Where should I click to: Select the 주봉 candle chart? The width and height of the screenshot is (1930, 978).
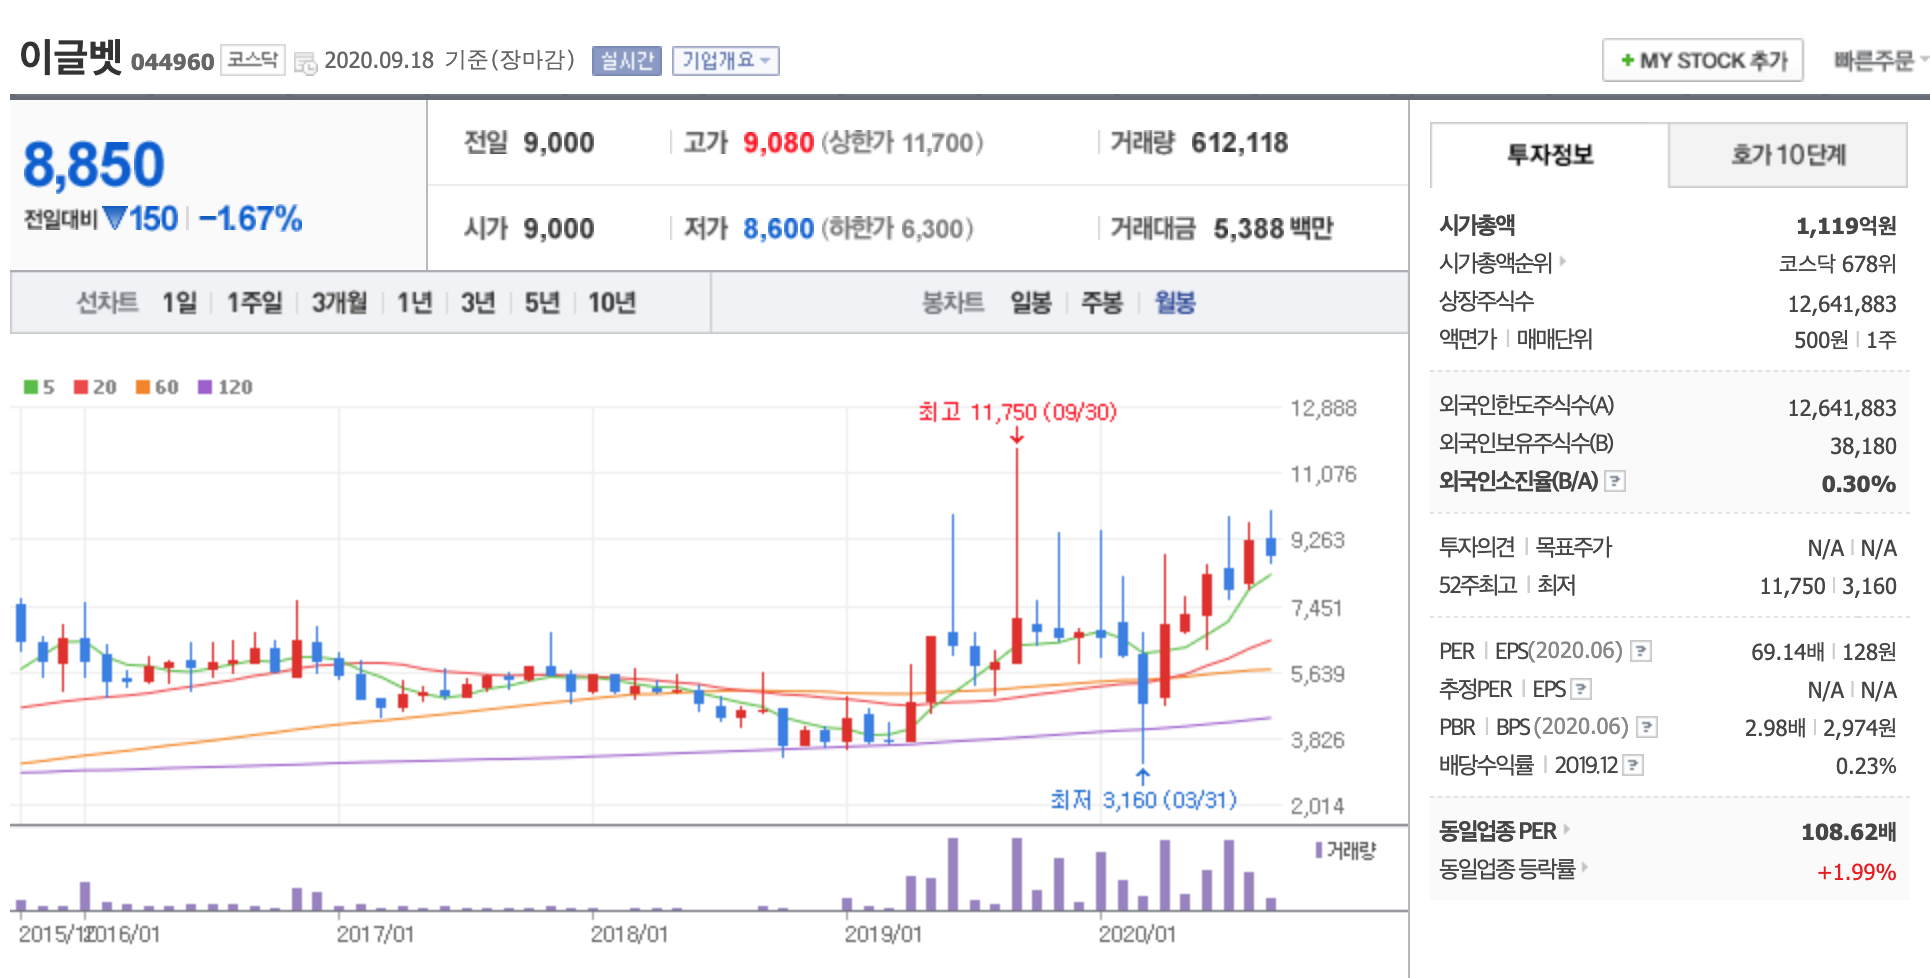(1102, 302)
